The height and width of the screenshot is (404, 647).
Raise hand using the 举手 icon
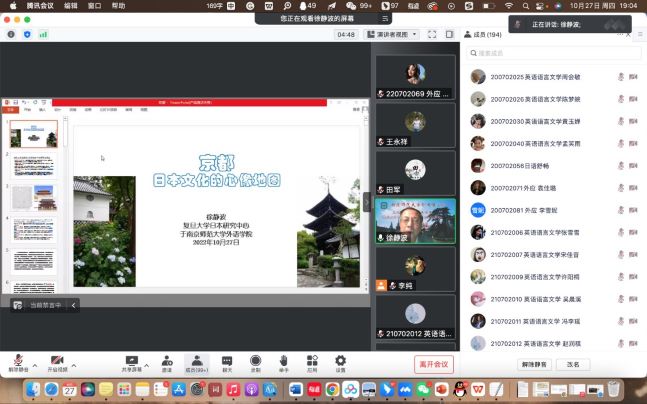(x=284, y=360)
